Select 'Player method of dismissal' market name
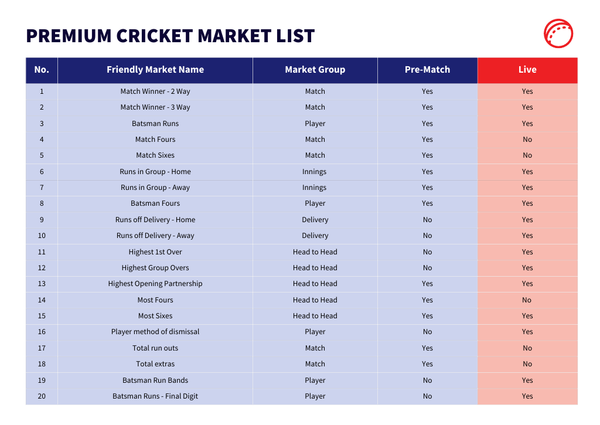The width and height of the screenshot is (600, 425). (x=155, y=332)
